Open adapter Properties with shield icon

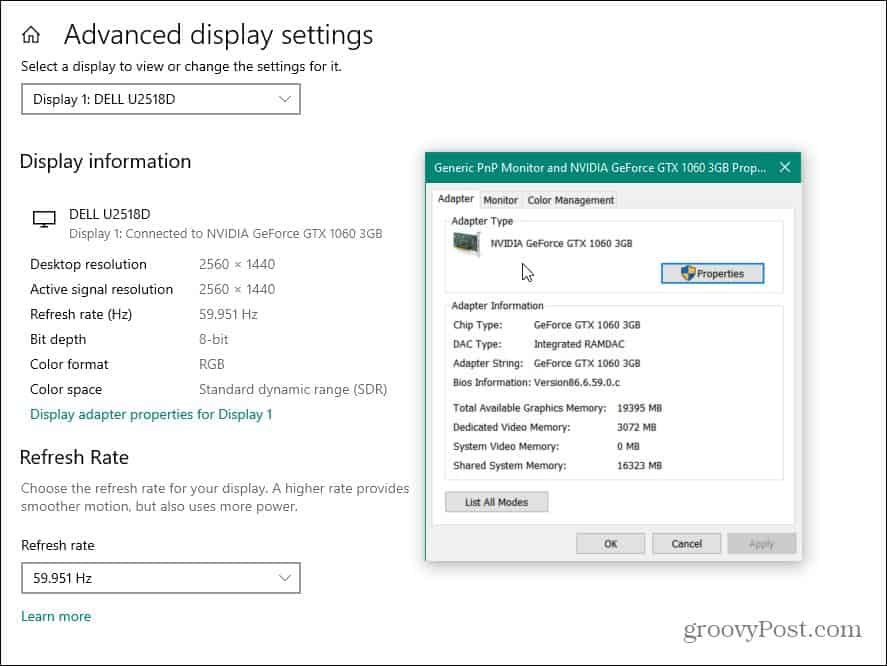712,273
